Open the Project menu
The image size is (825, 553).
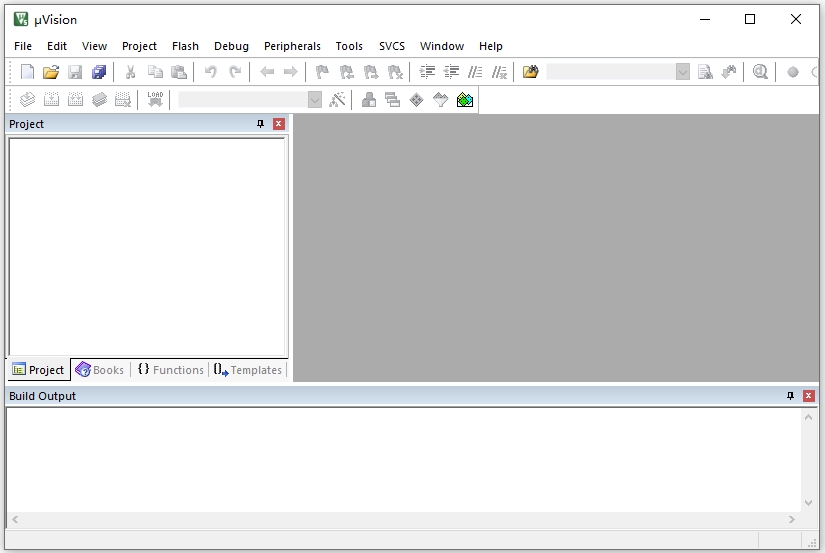click(139, 46)
